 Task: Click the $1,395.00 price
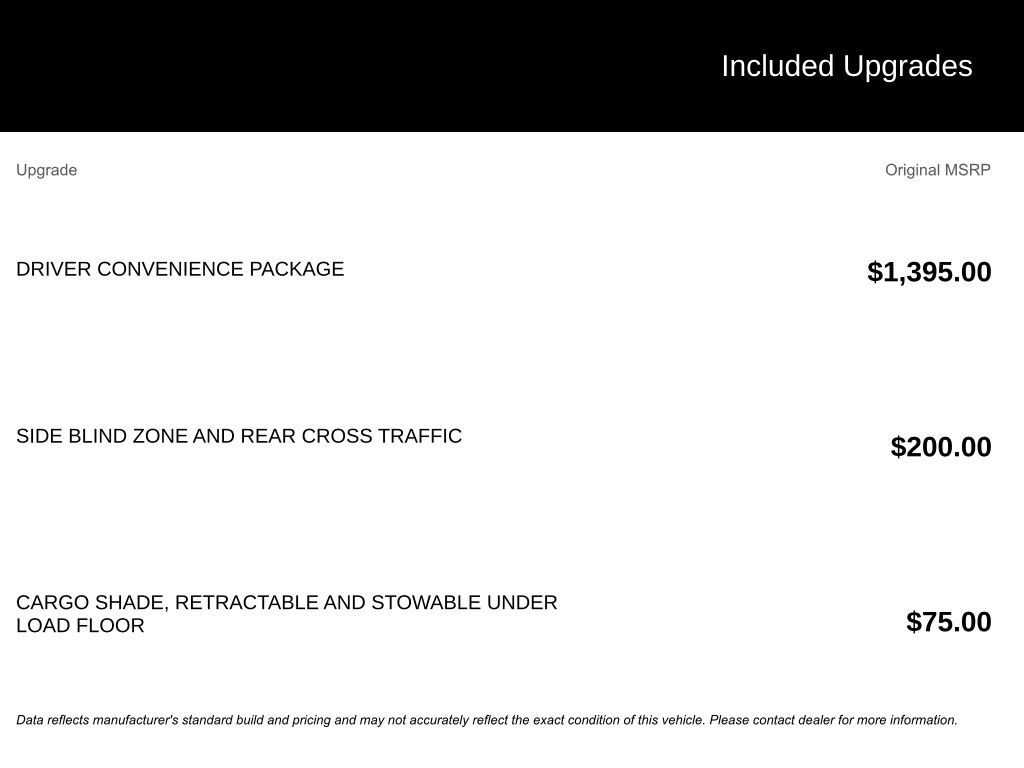[929, 272]
